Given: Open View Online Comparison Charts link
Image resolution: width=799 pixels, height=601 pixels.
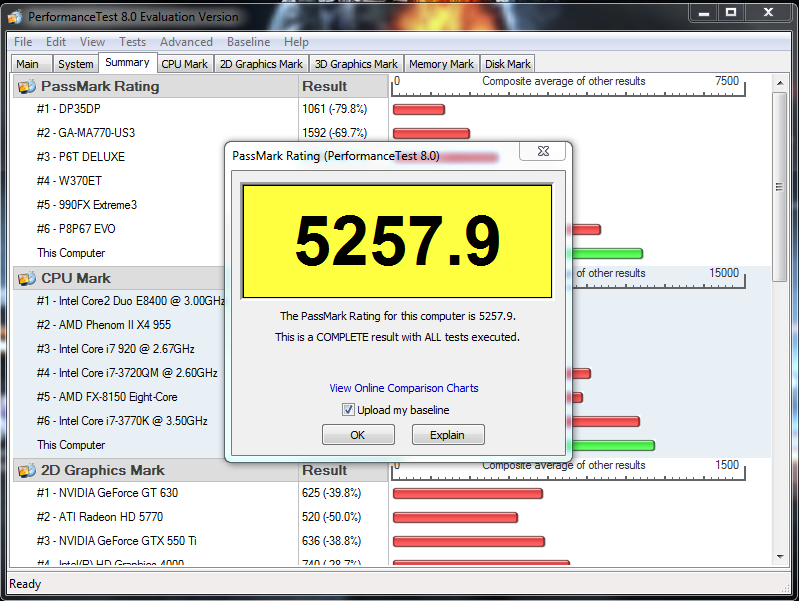Looking at the screenshot, I should tap(404, 388).
